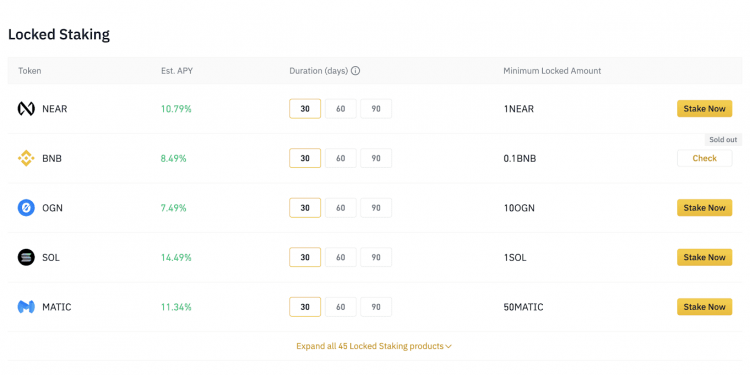The height and width of the screenshot is (375, 750).
Task: Click the 1SOL minimum locked amount
Action: tap(515, 257)
